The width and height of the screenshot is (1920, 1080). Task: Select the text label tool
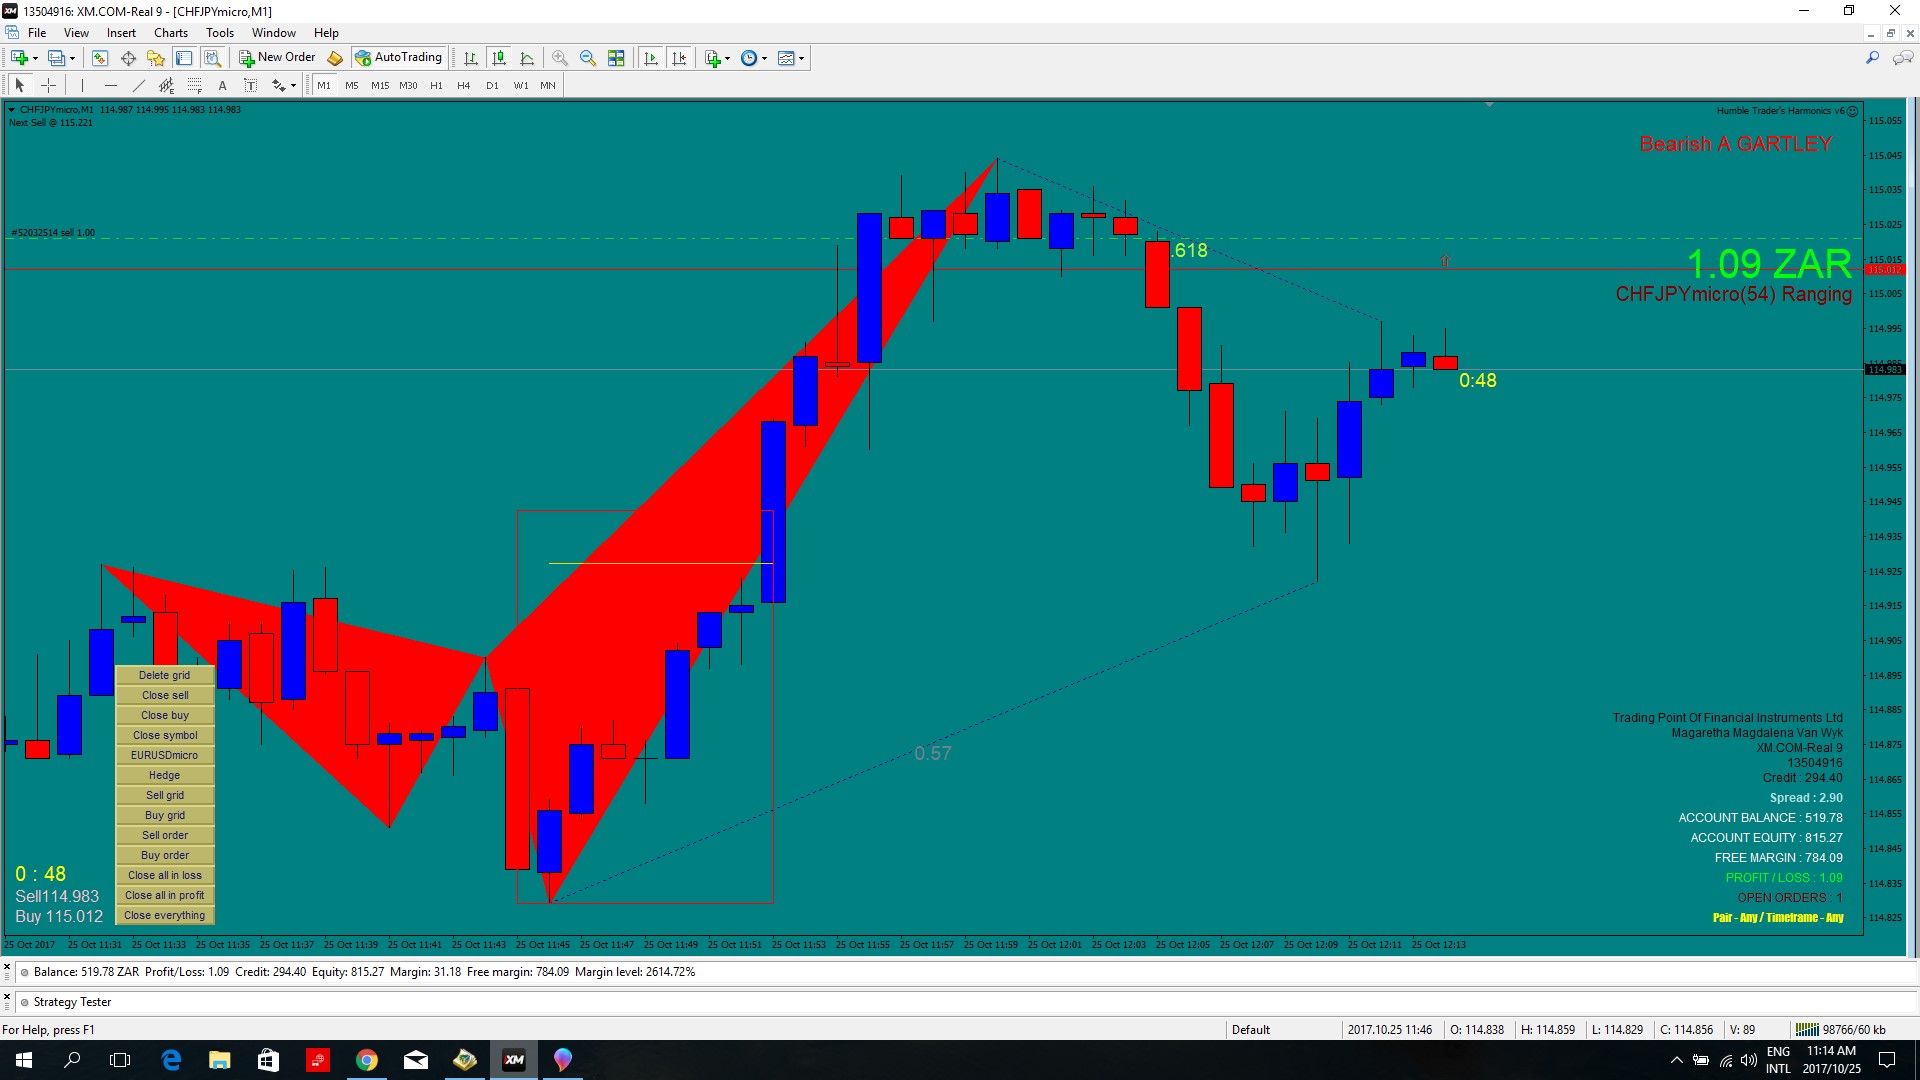pyautogui.click(x=251, y=85)
